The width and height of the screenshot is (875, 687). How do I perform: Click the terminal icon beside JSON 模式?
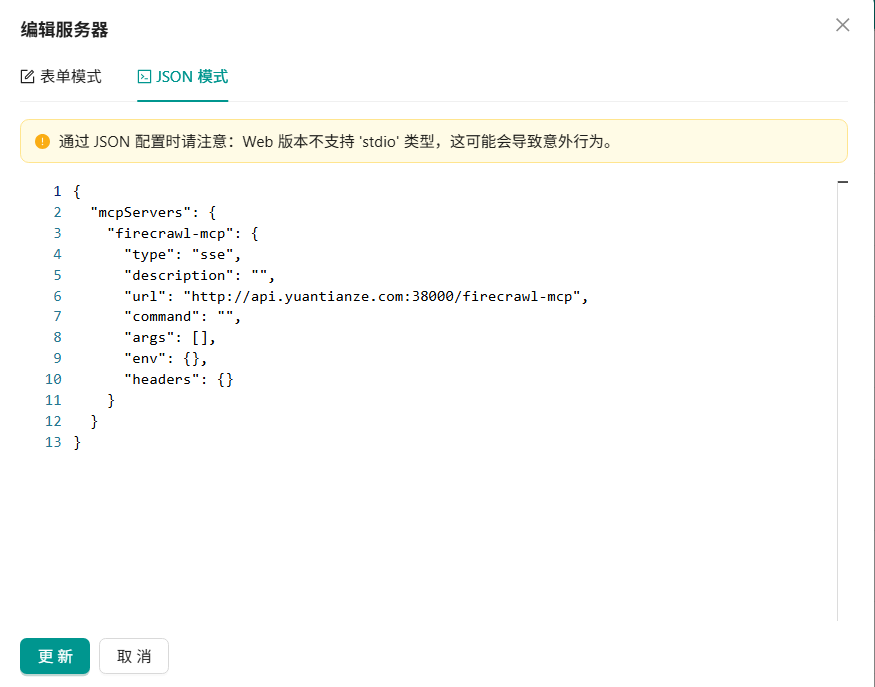pos(145,77)
